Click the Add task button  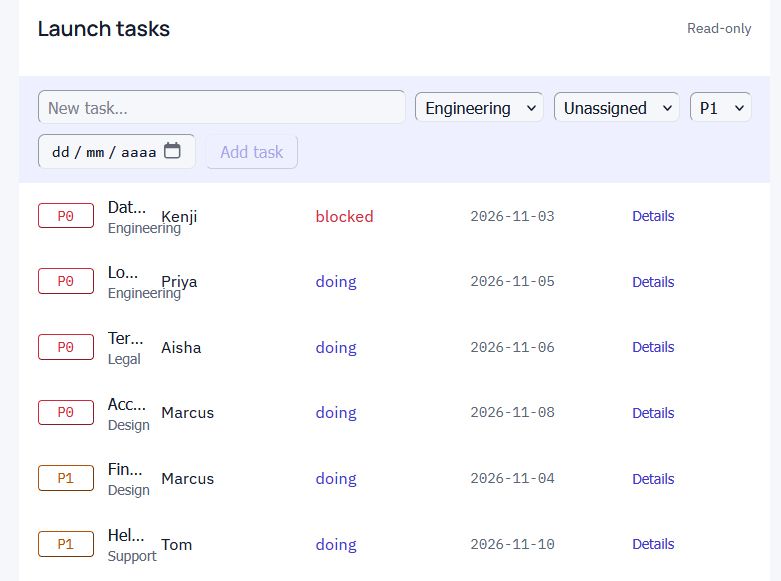[252, 152]
